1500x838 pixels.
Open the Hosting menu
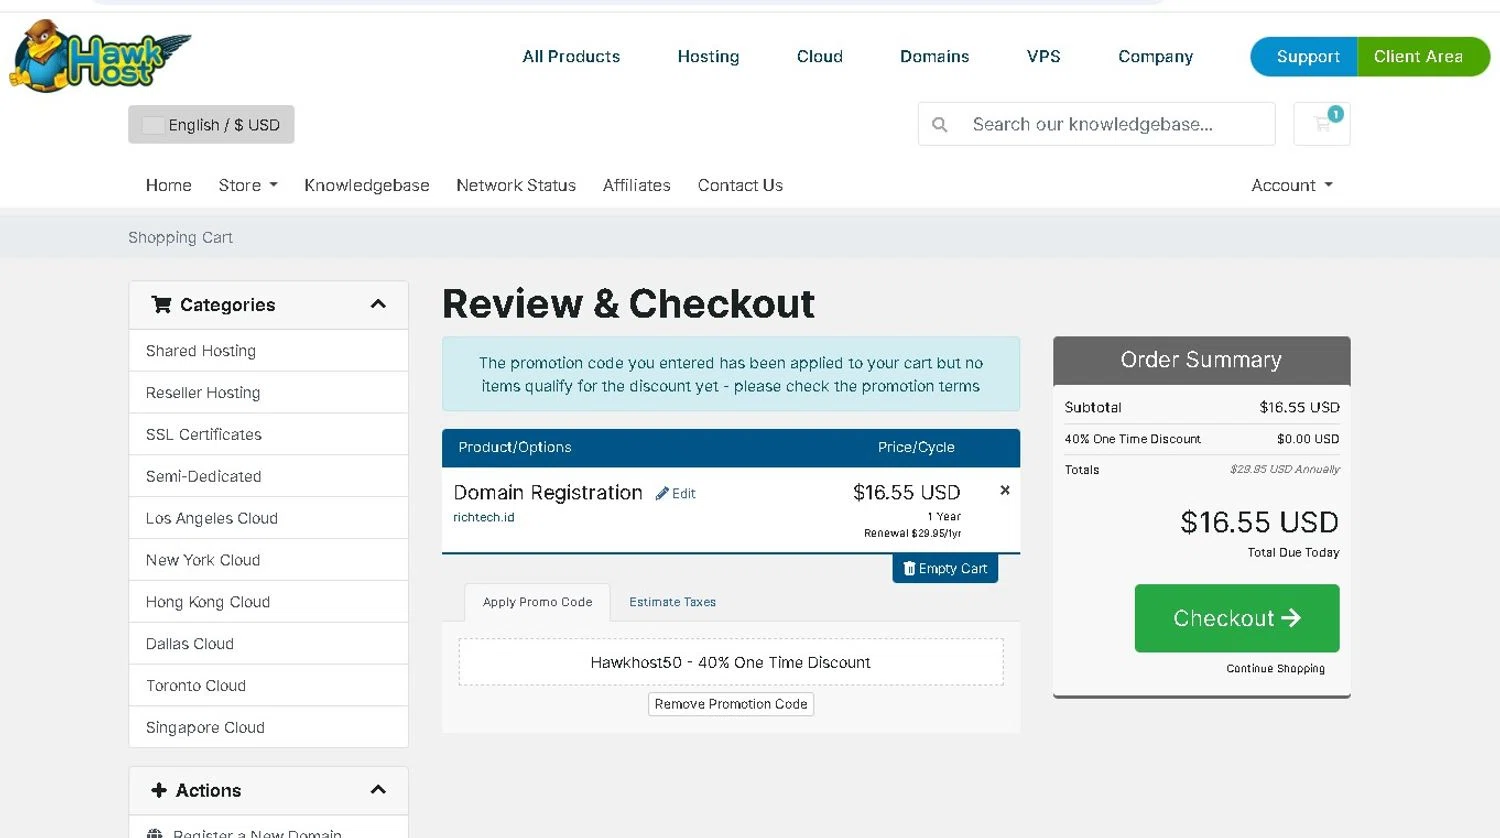pos(708,56)
